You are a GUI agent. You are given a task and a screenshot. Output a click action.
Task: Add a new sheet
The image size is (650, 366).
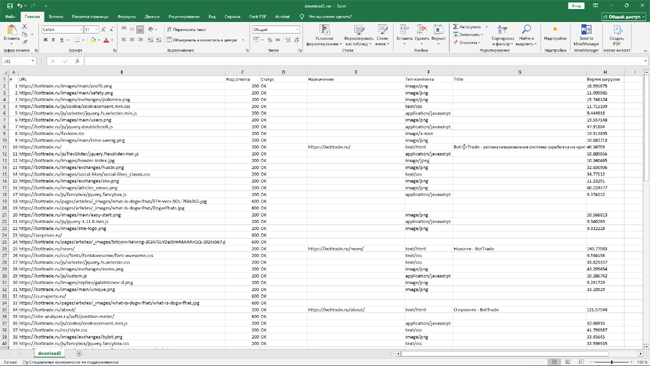(79, 354)
